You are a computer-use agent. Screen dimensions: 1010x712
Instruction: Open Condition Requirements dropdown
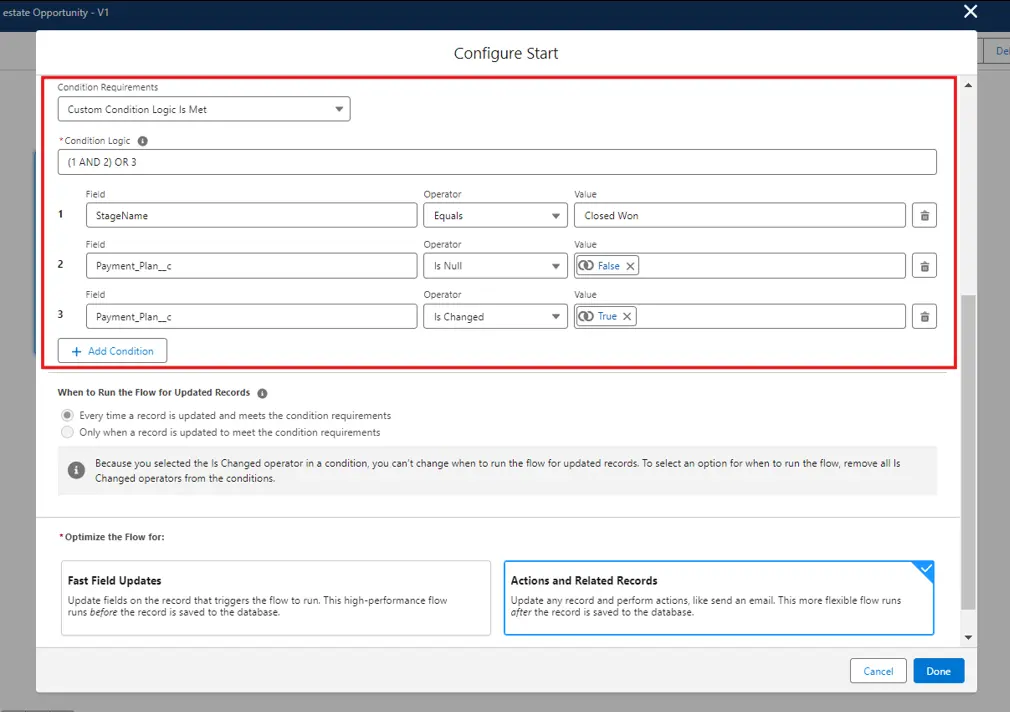(203, 109)
